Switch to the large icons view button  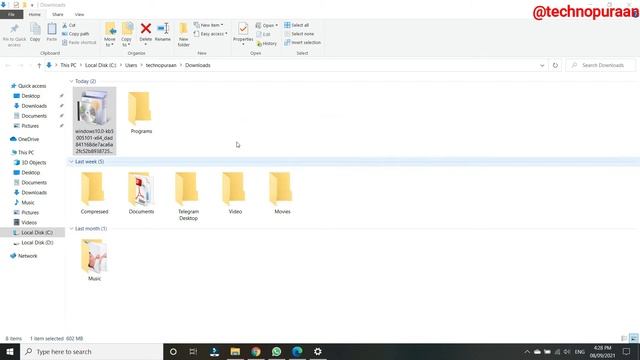(633, 338)
